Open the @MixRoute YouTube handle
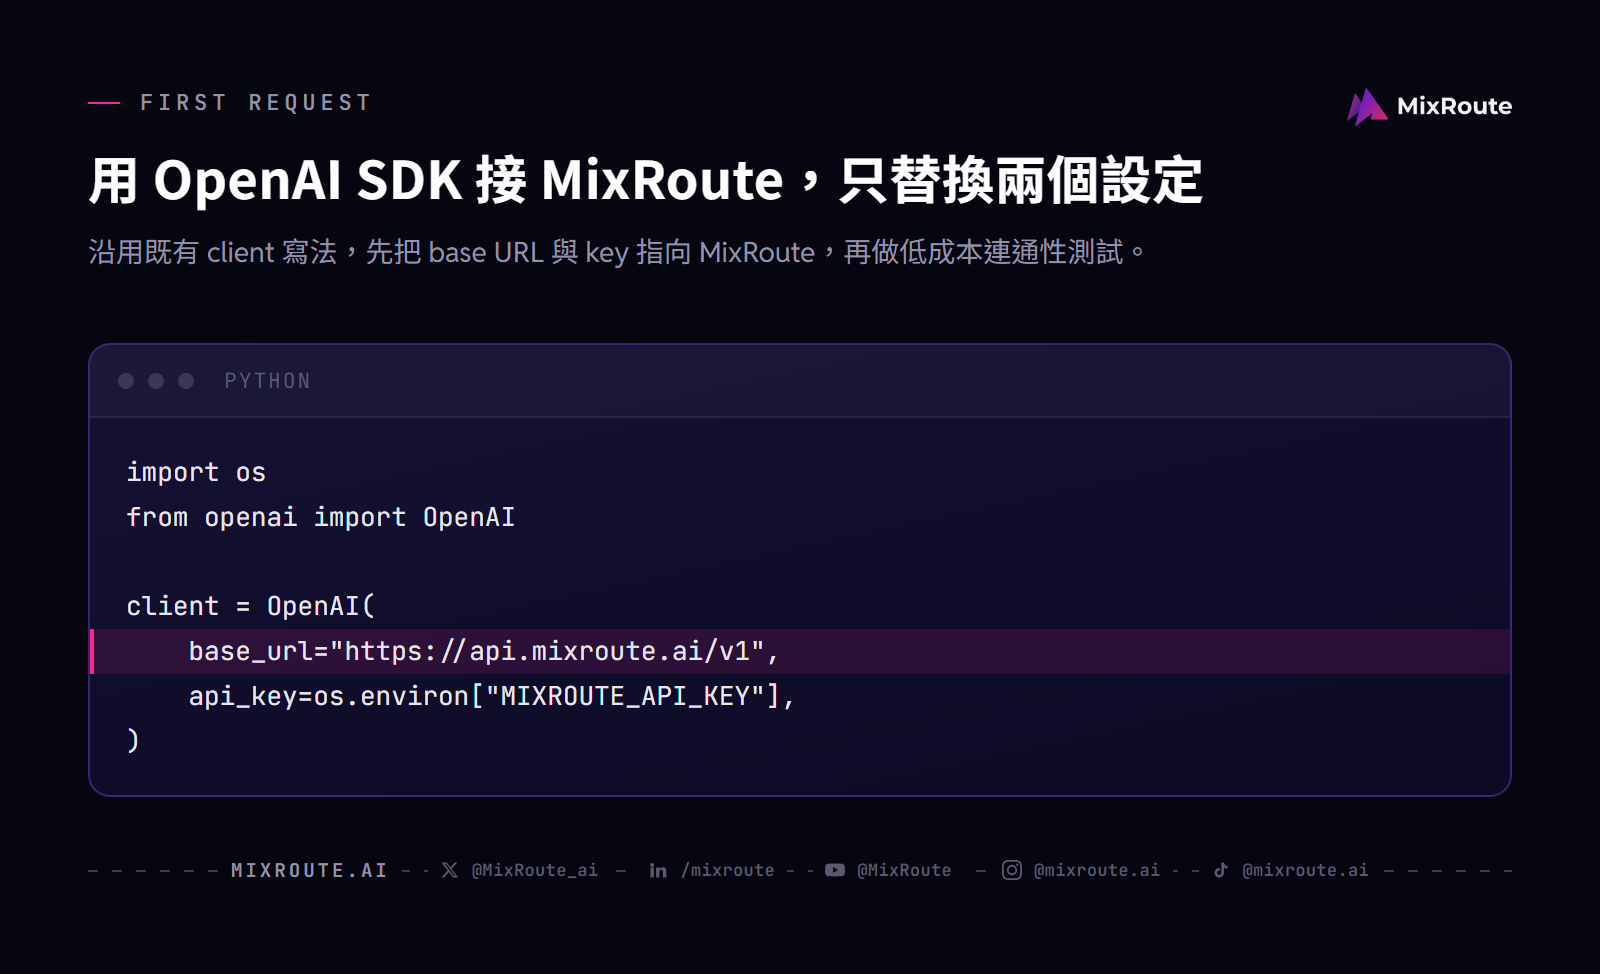This screenshot has height=974, width=1600. pos(904,870)
